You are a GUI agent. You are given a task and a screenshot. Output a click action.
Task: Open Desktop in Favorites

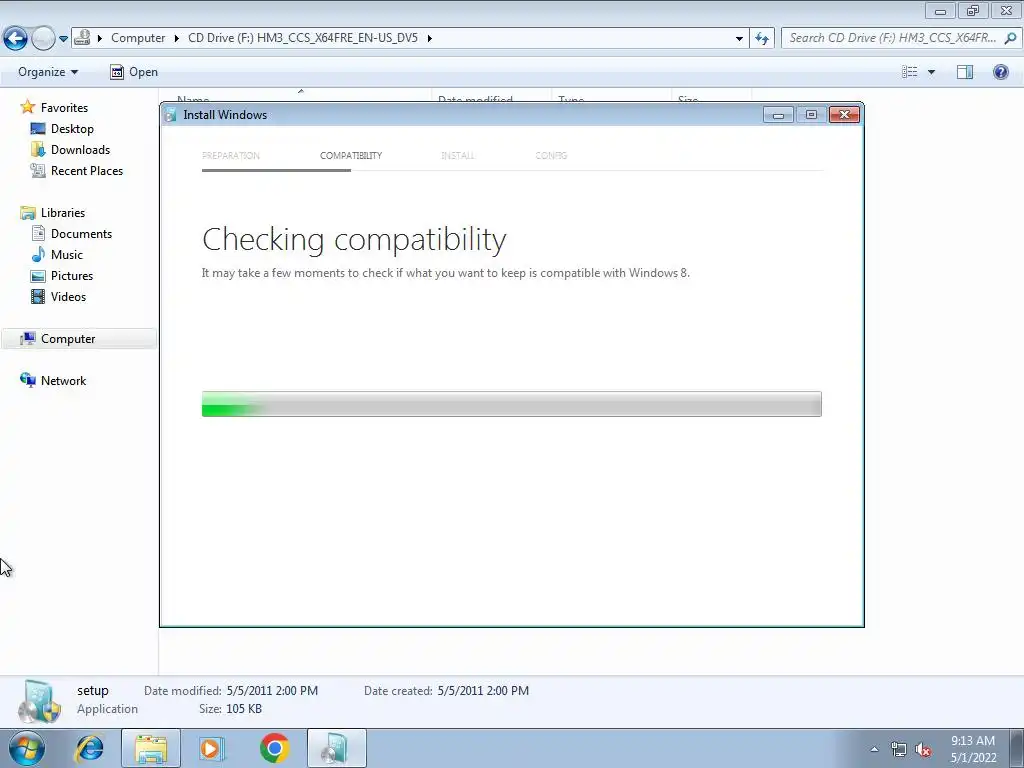pos(72,129)
